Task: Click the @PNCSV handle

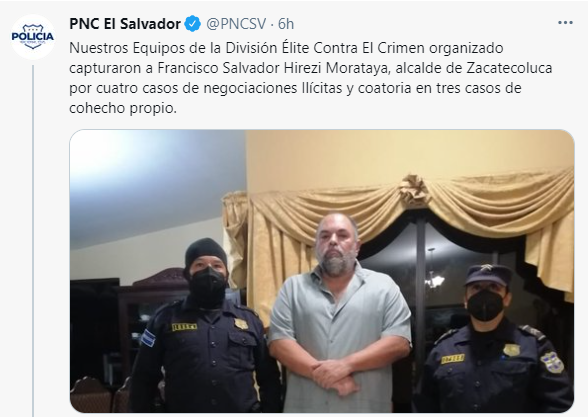Action: click(236, 24)
